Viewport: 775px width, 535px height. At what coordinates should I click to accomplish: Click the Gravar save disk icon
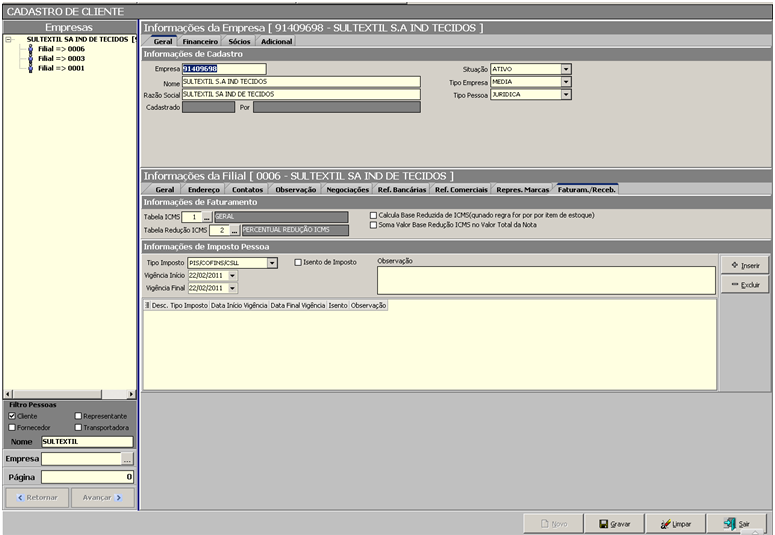click(x=602, y=524)
